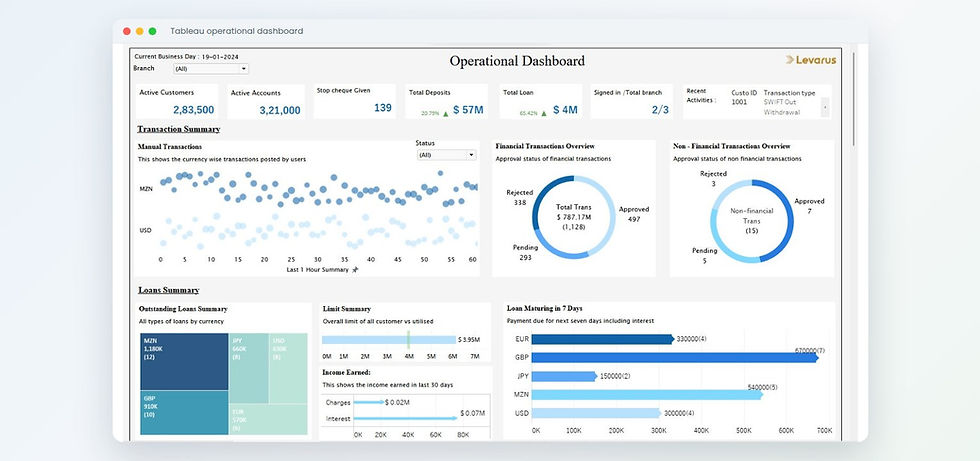Viewport: 980px width, 461px height.
Task: Click the EUR bar labeled 330000(4)
Action: point(605,339)
